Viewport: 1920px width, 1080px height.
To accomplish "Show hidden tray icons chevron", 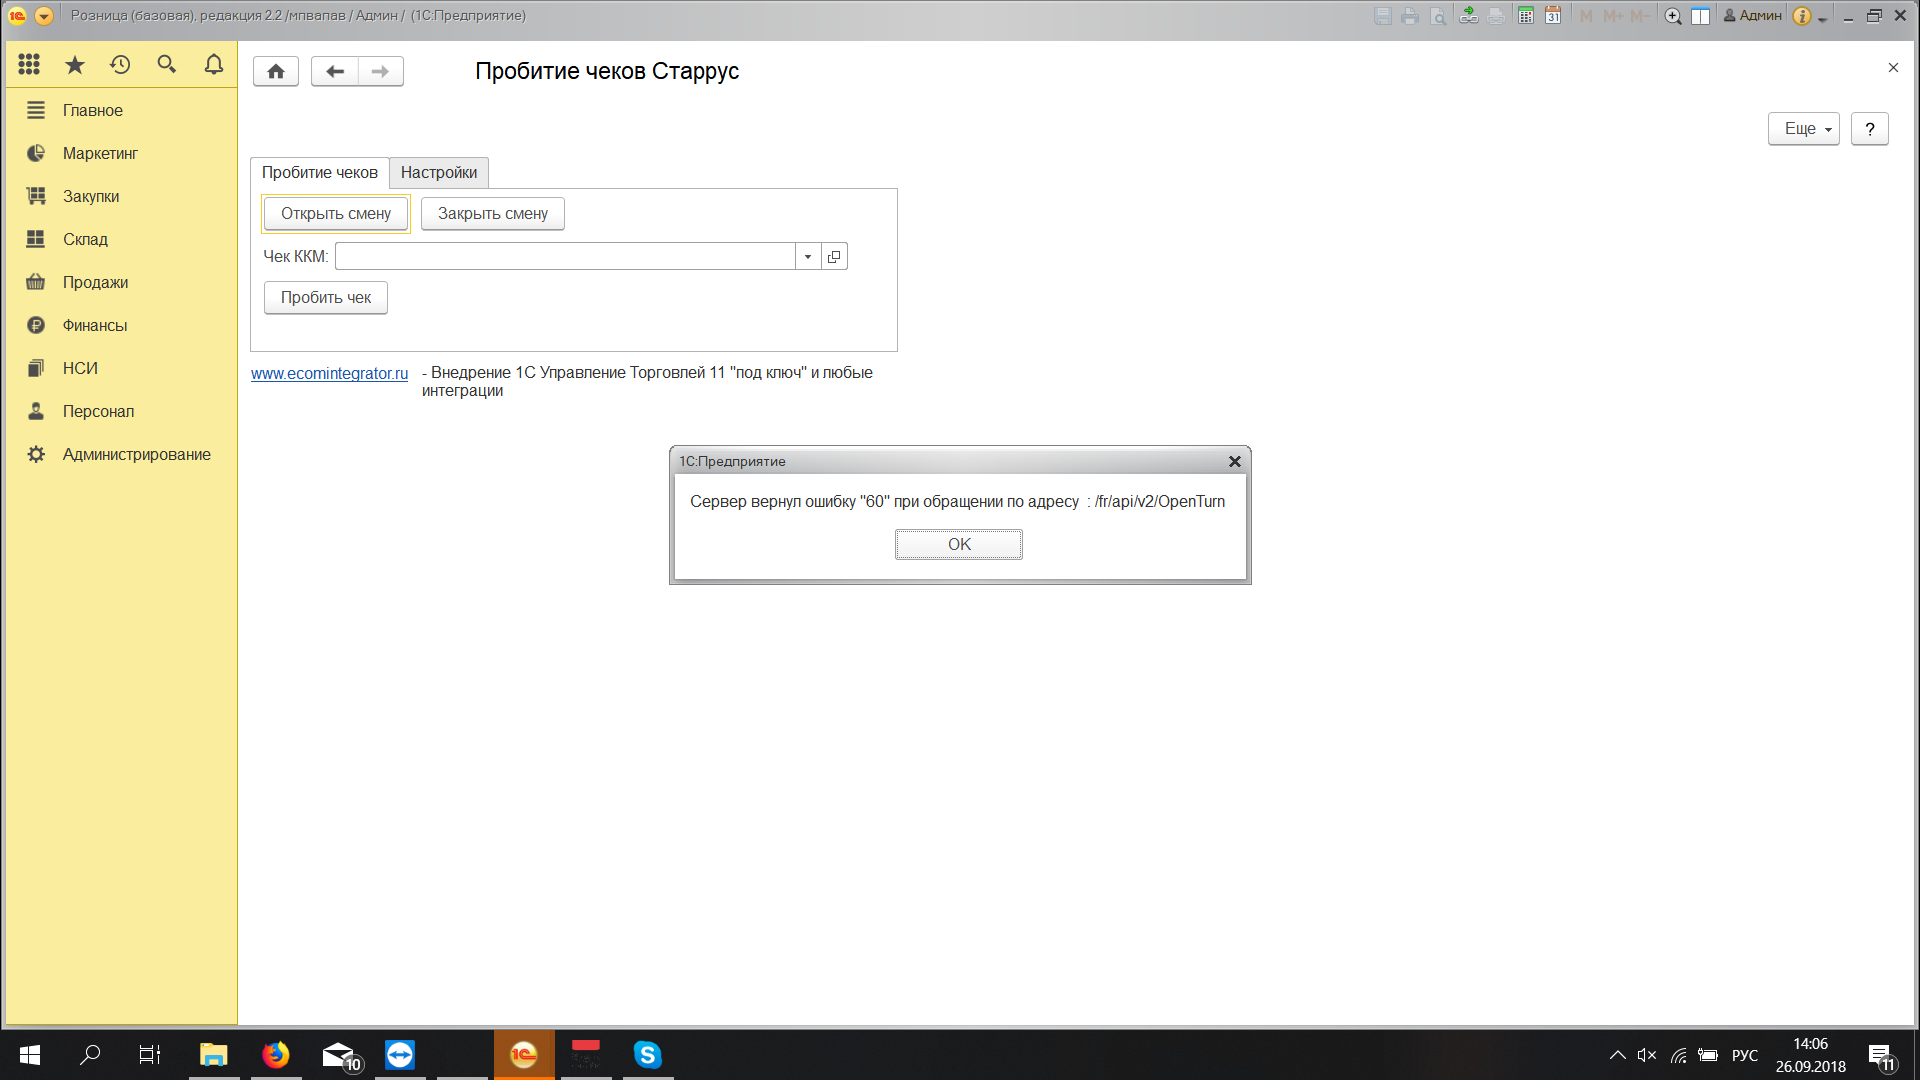I will point(1617,1056).
